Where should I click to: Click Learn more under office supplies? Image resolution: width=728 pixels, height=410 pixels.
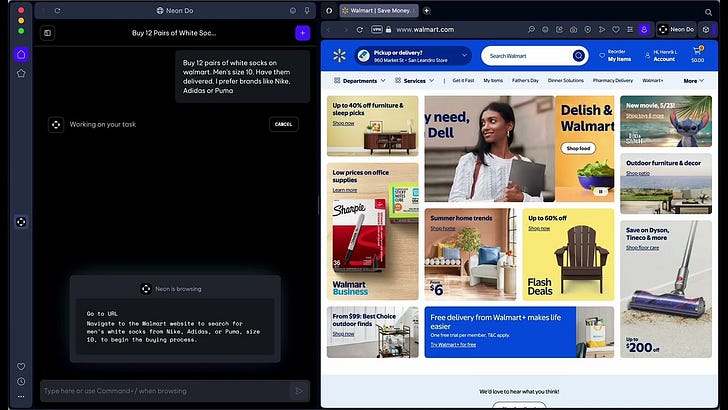click(344, 190)
